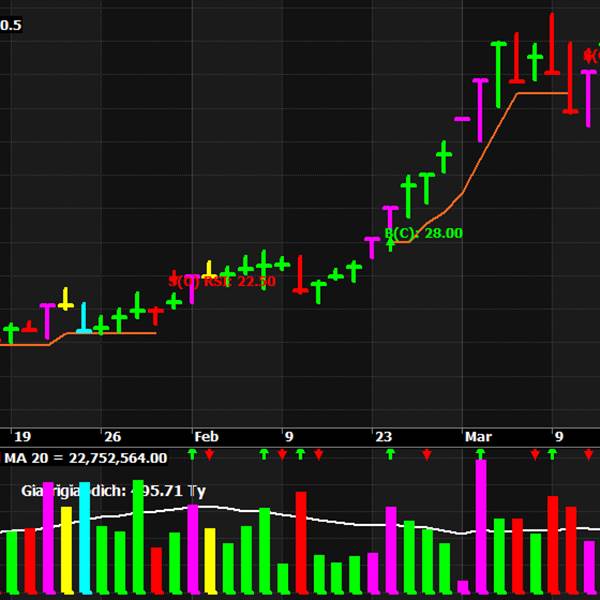
Task: Click the green up arrow below Feb label
Action: click(x=192, y=454)
